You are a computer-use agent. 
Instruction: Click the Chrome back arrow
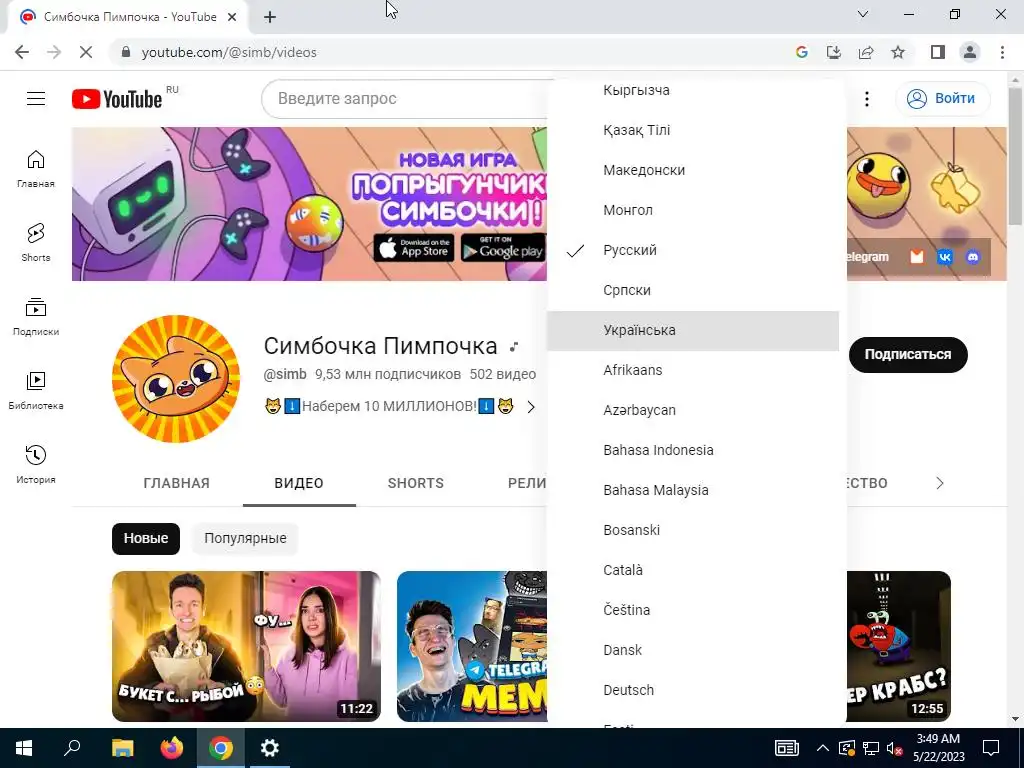[x=22, y=52]
